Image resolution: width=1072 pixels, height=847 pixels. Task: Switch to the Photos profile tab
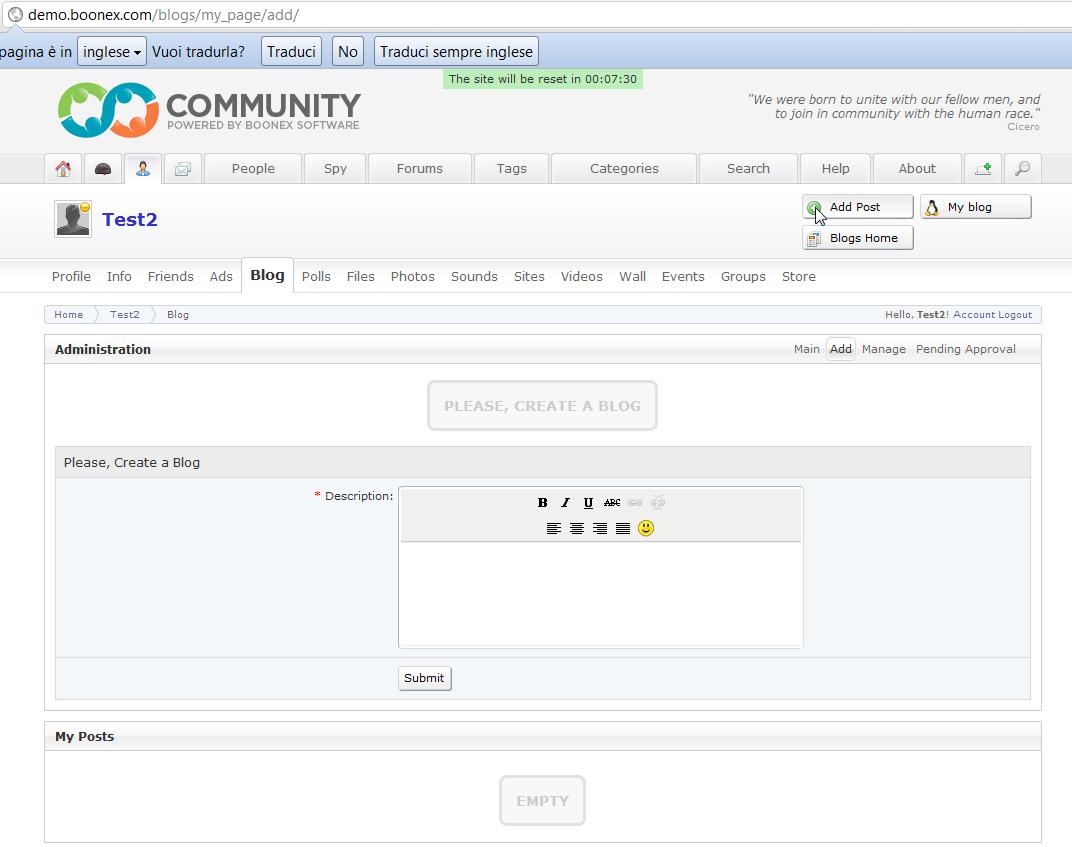point(412,277)
